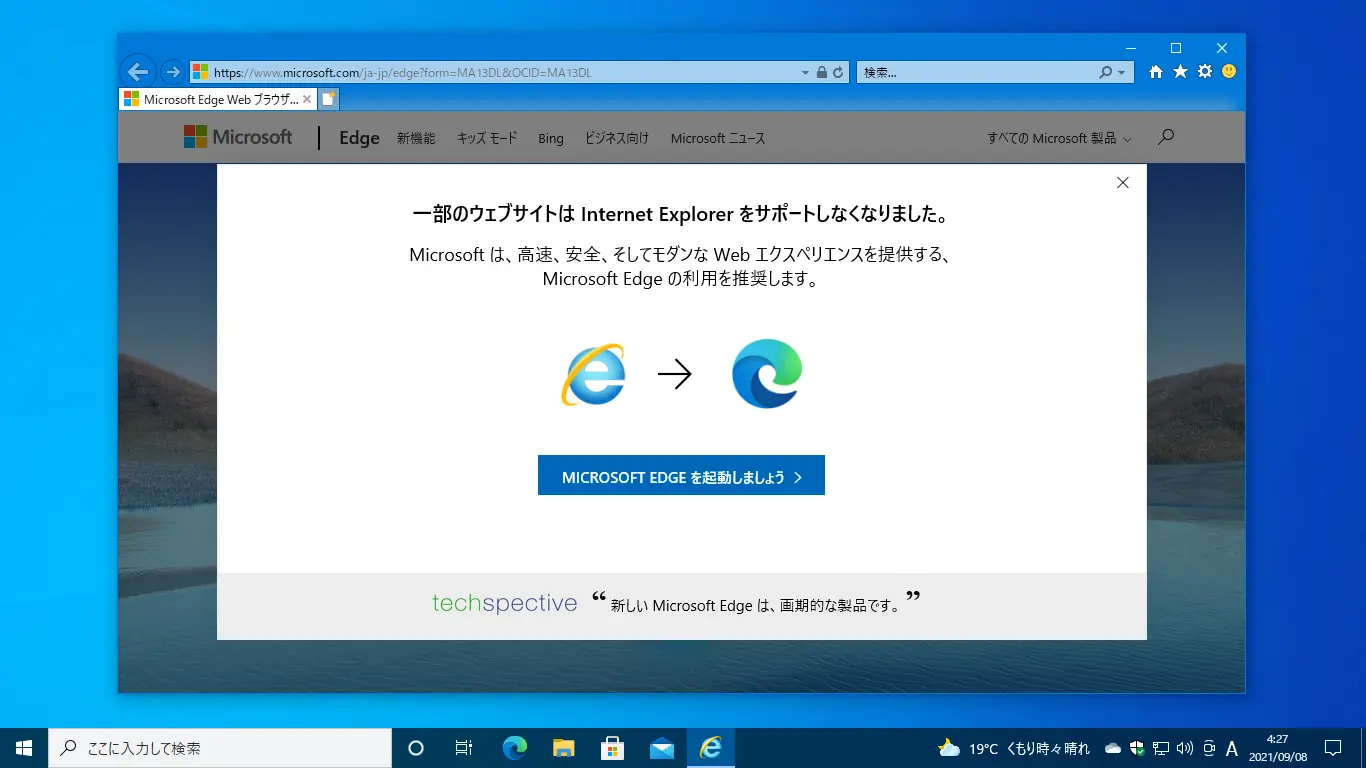Open the address bar history dropdown arrow
1366x768 pixels.
coord(806,73)
